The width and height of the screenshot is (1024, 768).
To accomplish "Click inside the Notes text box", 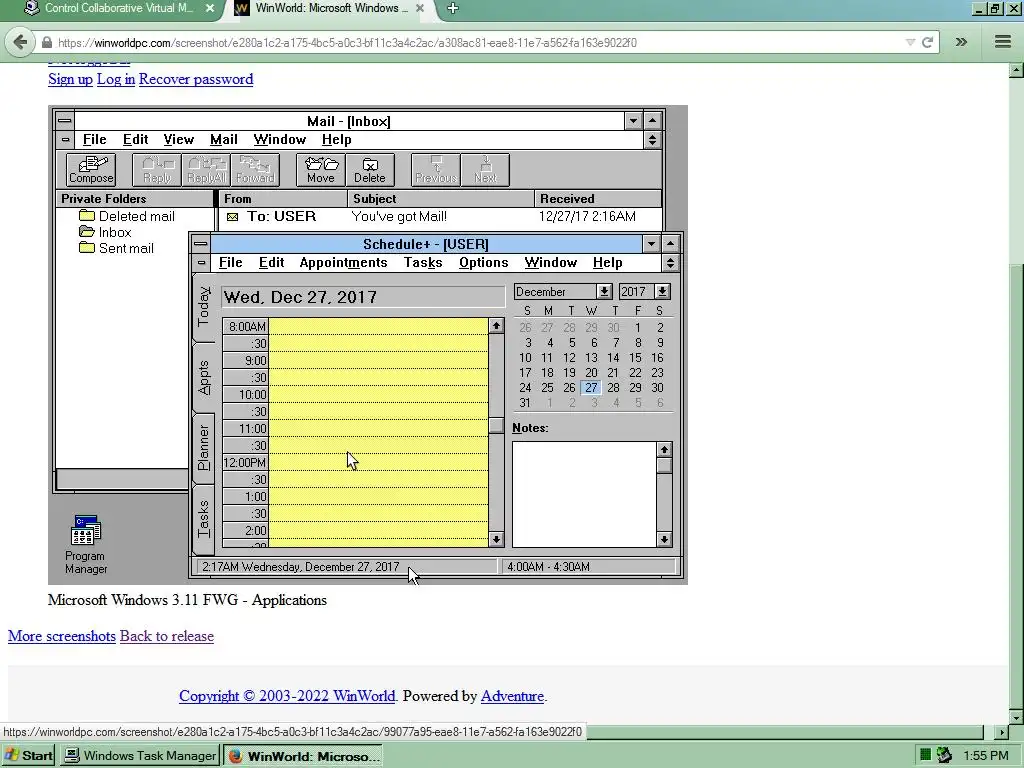I will pyautogui.click(x=584, y=494).
